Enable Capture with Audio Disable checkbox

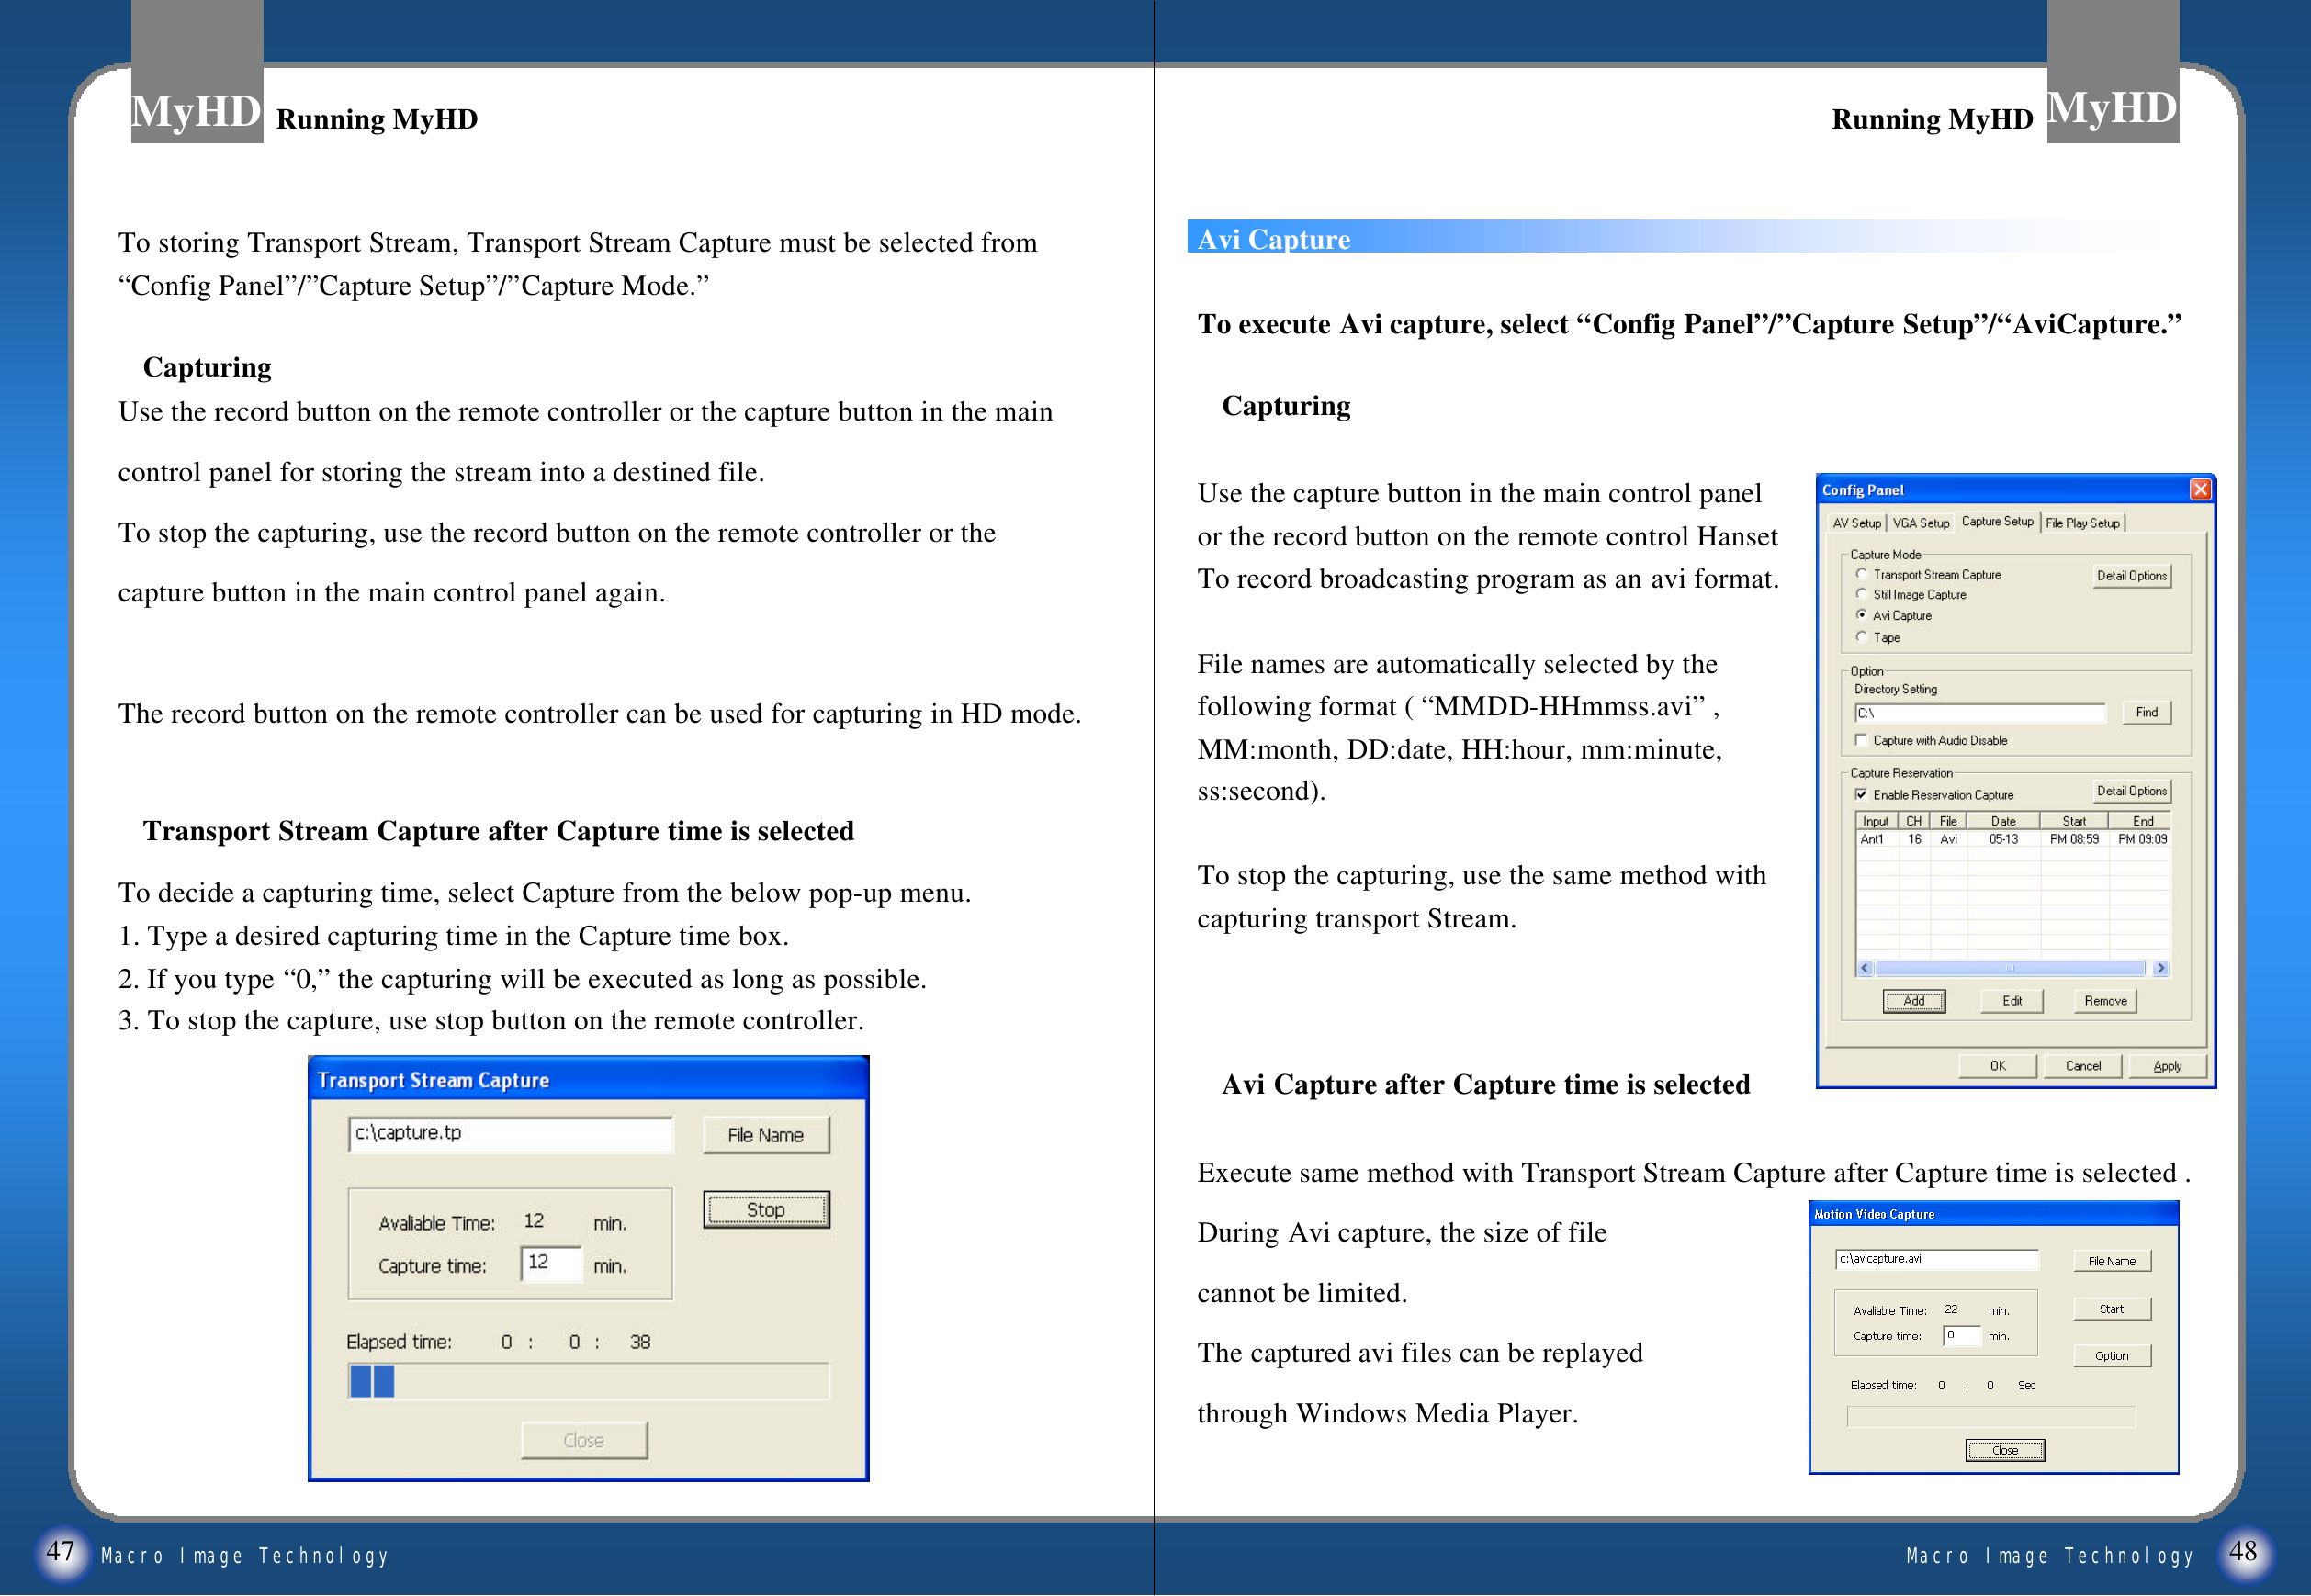pos(1861,740)
